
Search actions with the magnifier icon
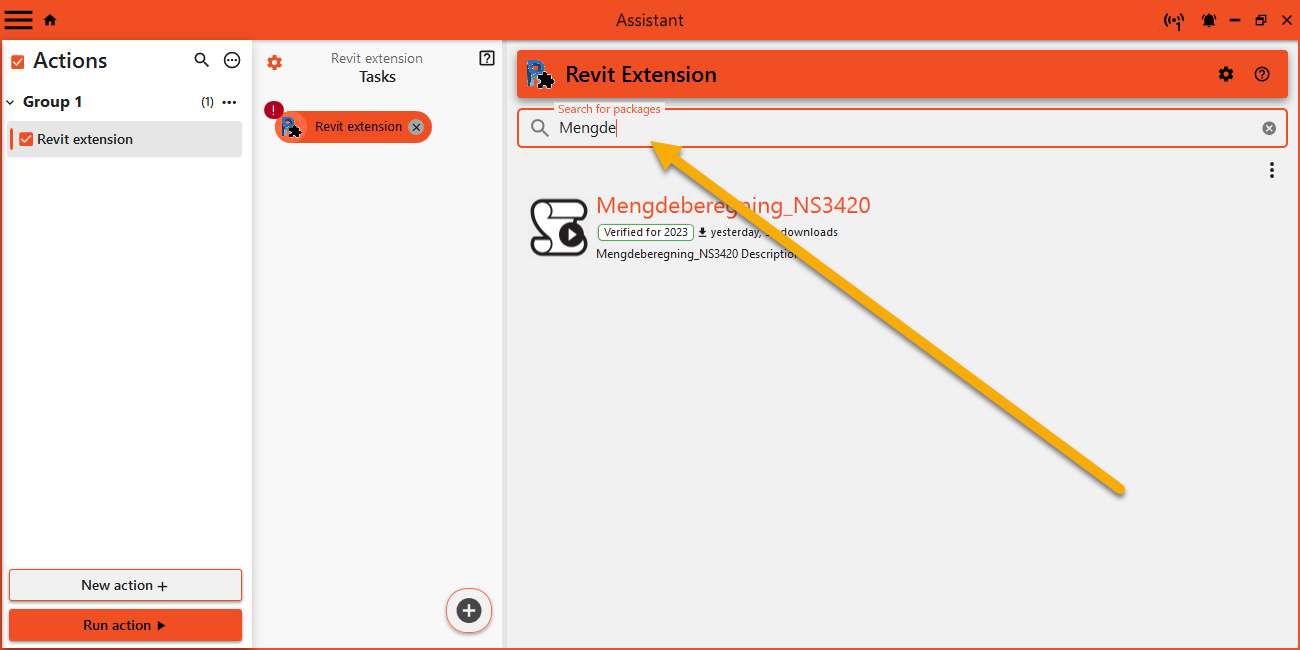202,61
